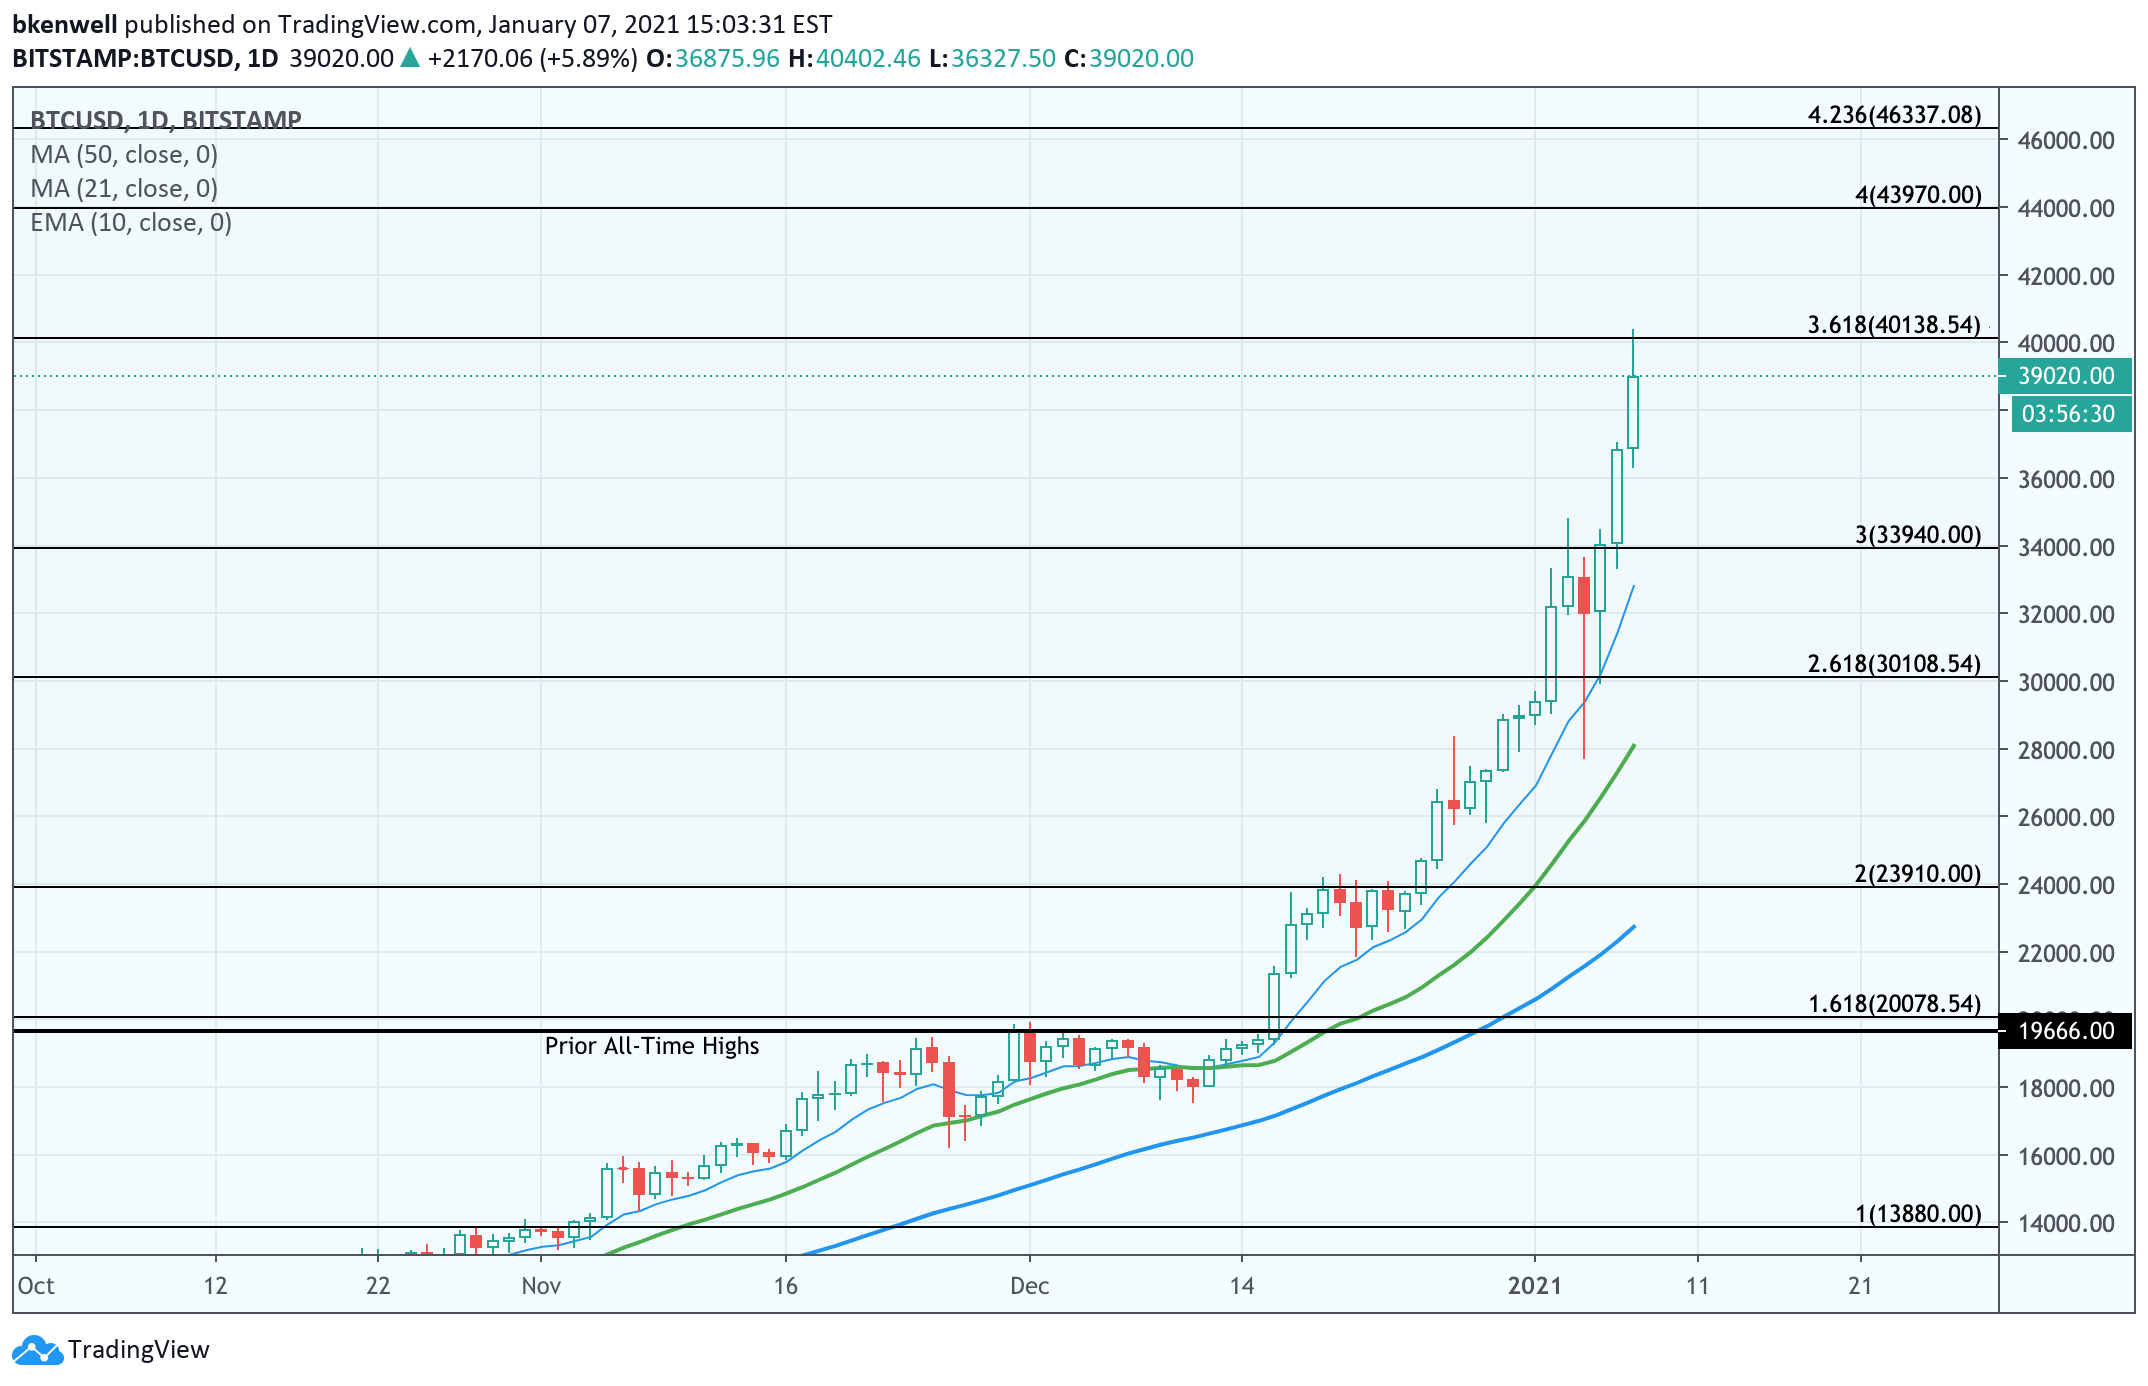Click the BITSTAMP:BTCUSD symbol header text
This screenshot has height=1386, width=2148.
[123, 58]
